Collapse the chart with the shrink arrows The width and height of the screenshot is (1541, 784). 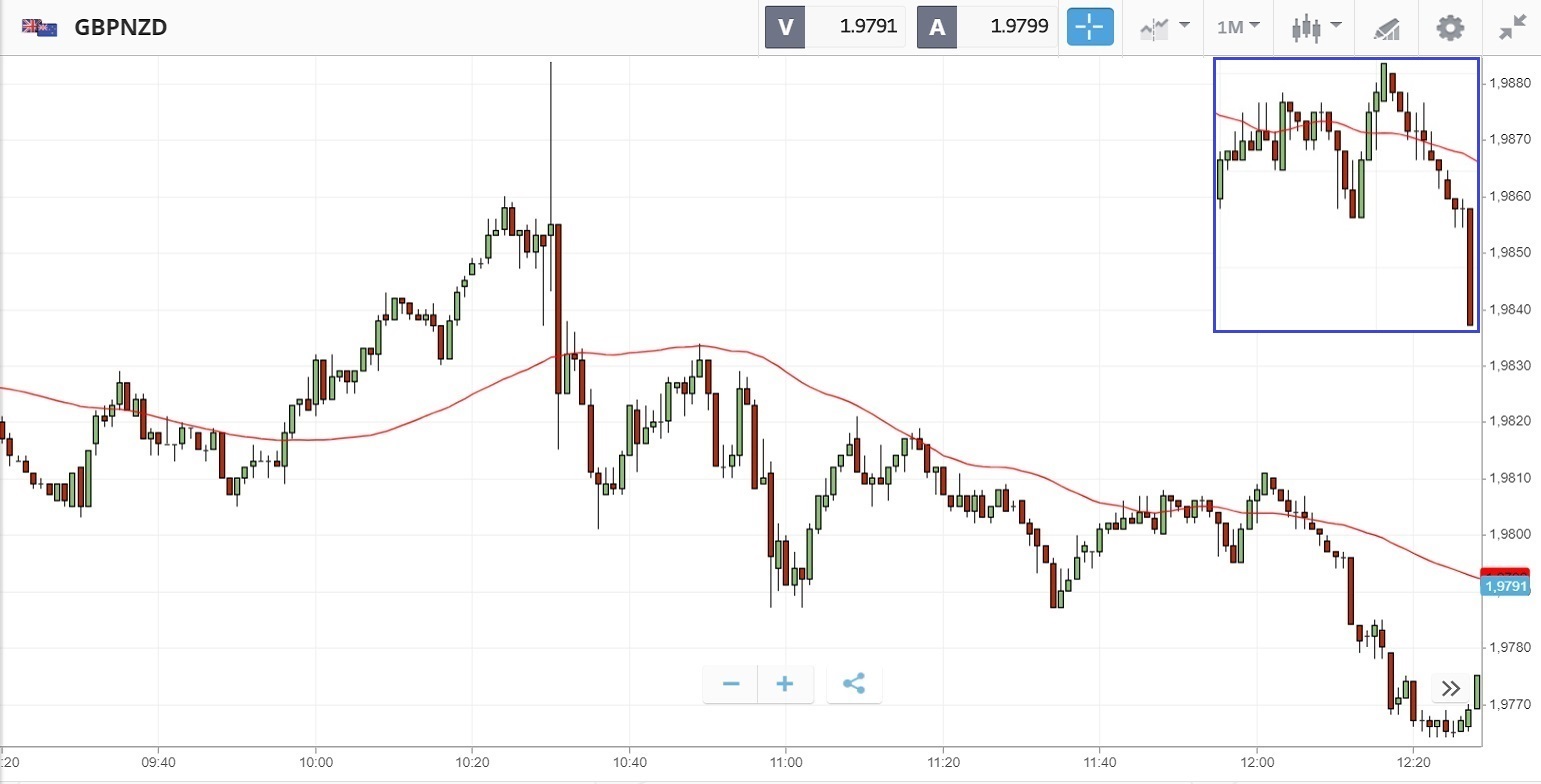tap(1512, 27)
